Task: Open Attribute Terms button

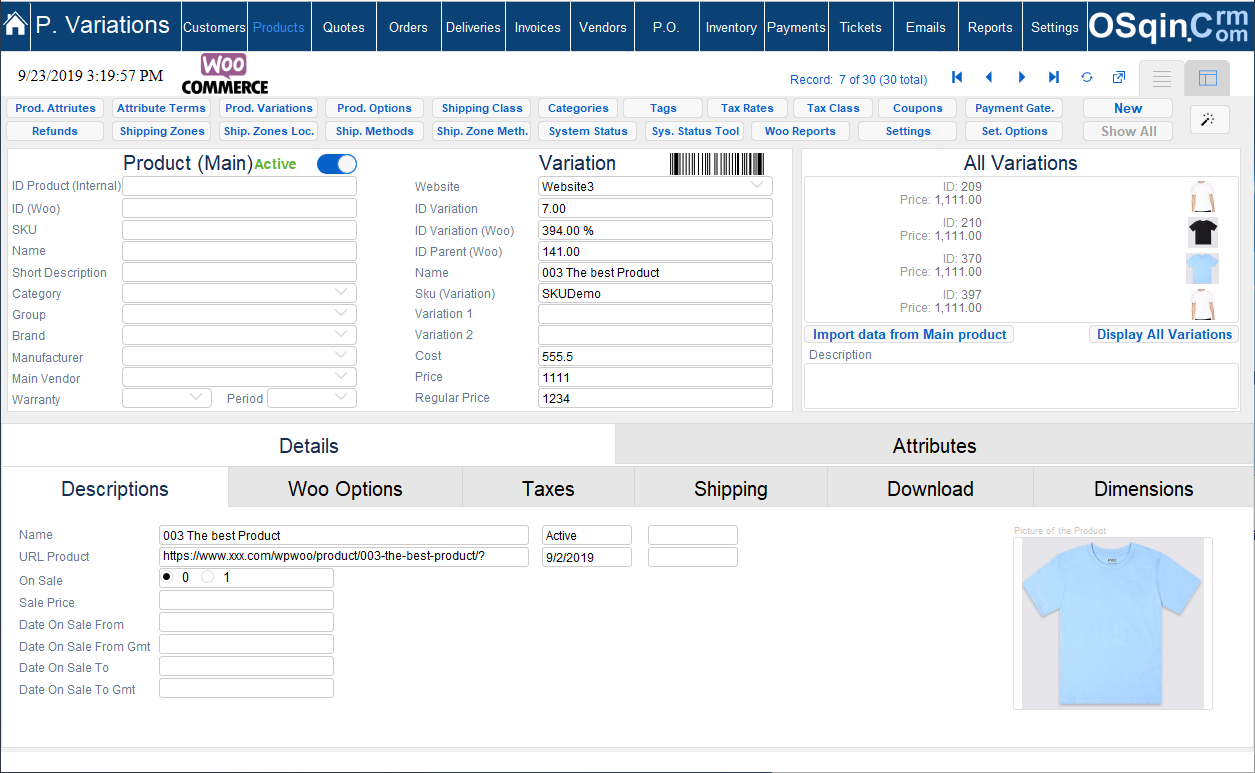Action: pos(161,108)
